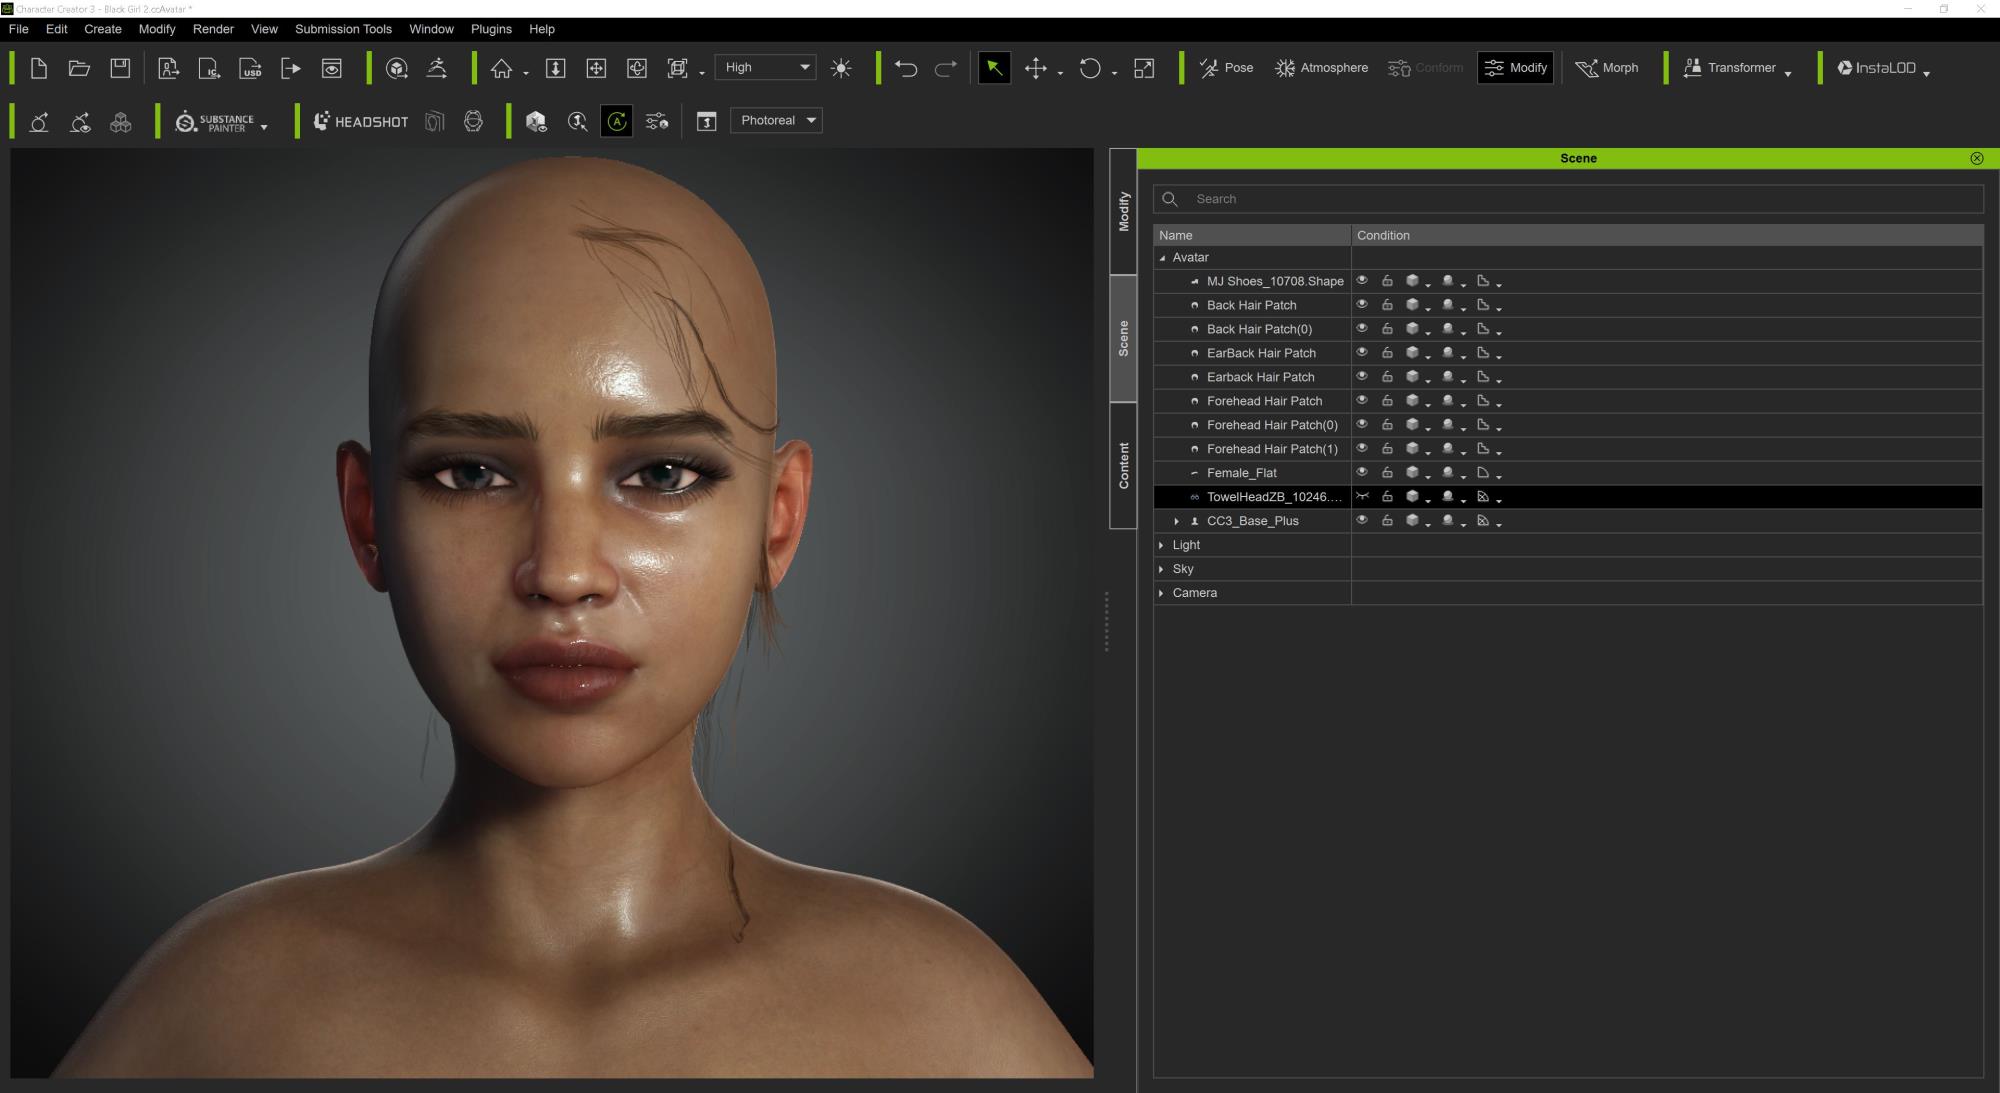
Task: Open the Plugins menu
Action: [491, 29]
